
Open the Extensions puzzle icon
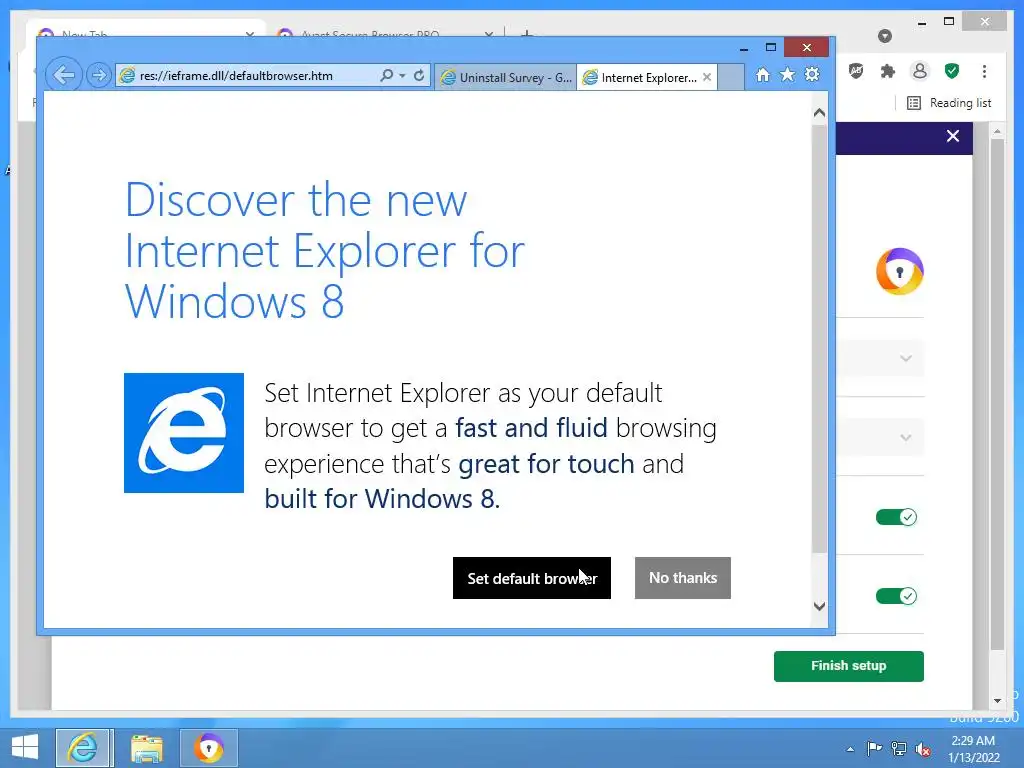click(888, 71)
